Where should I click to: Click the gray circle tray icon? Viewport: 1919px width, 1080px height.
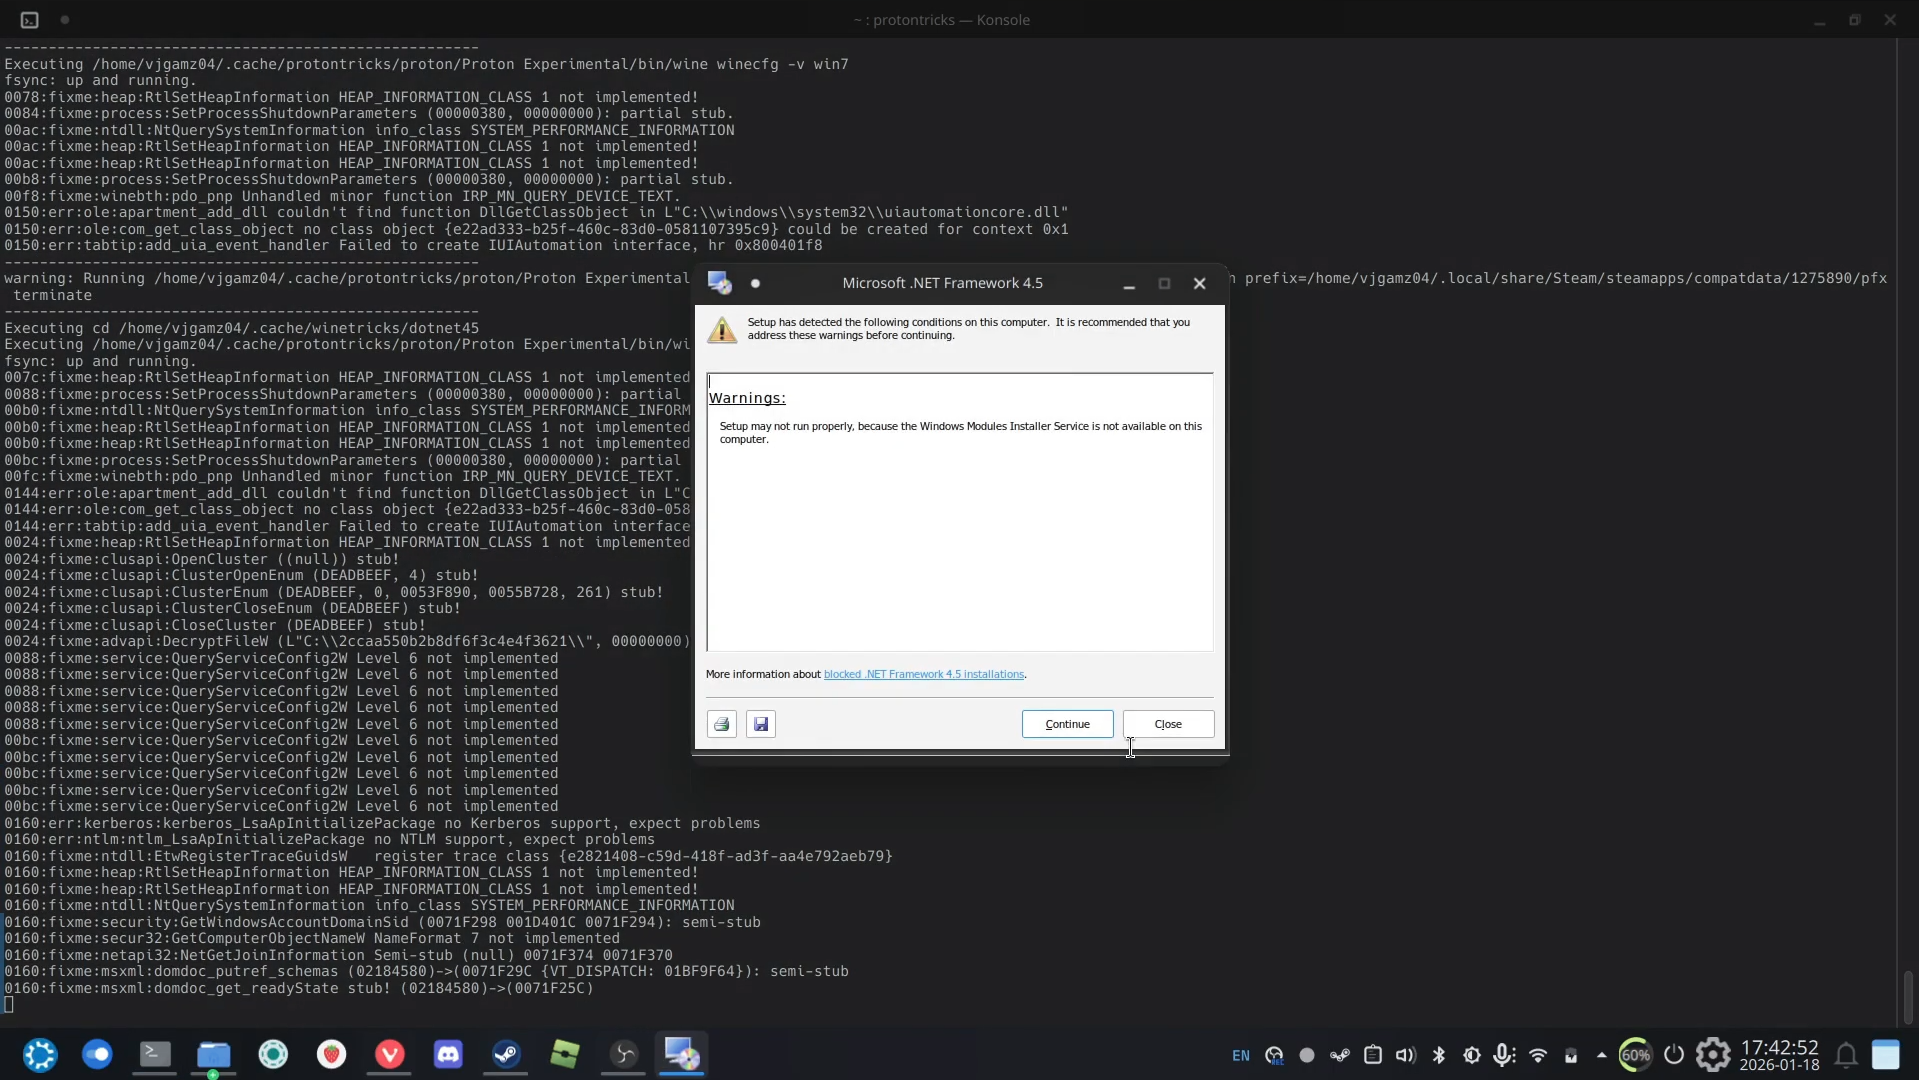1307,1056
